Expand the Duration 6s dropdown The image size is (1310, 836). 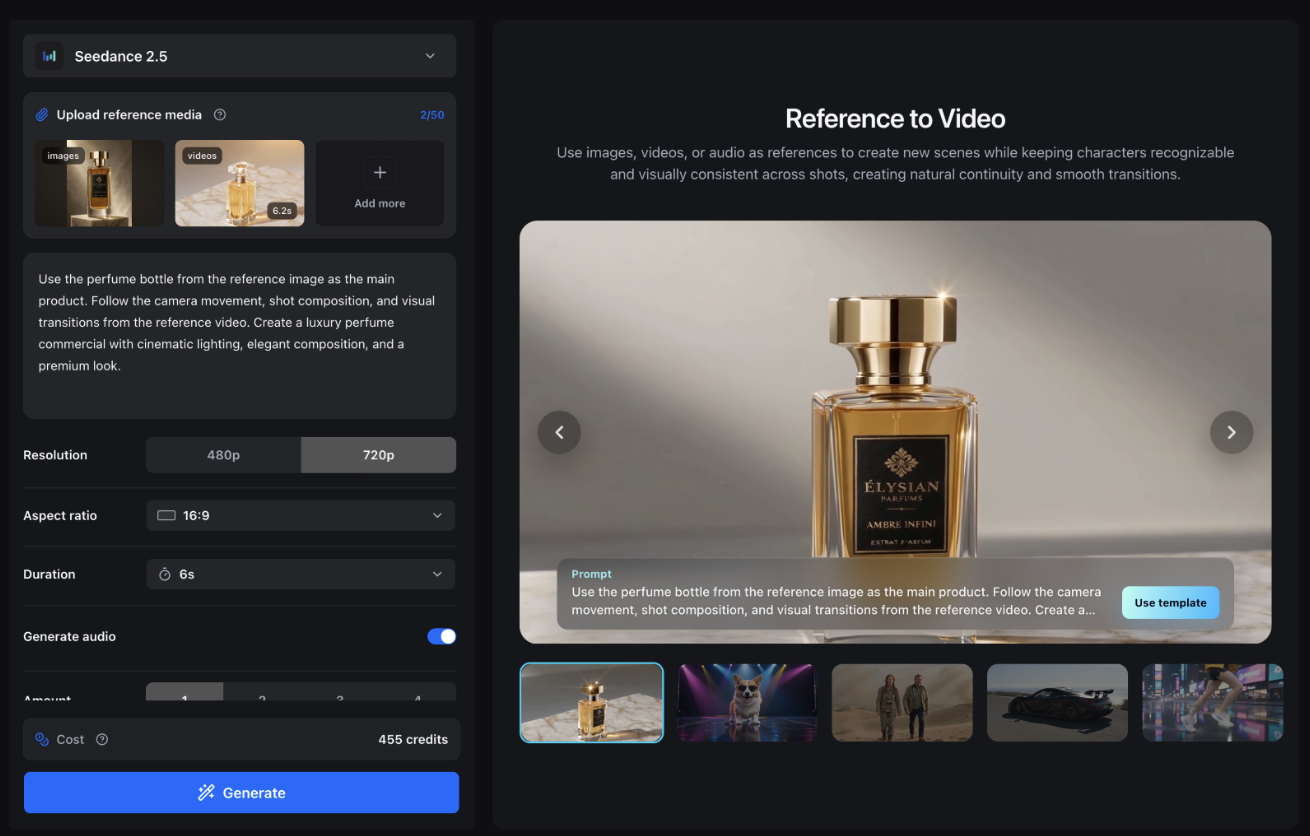pos(301,575)
